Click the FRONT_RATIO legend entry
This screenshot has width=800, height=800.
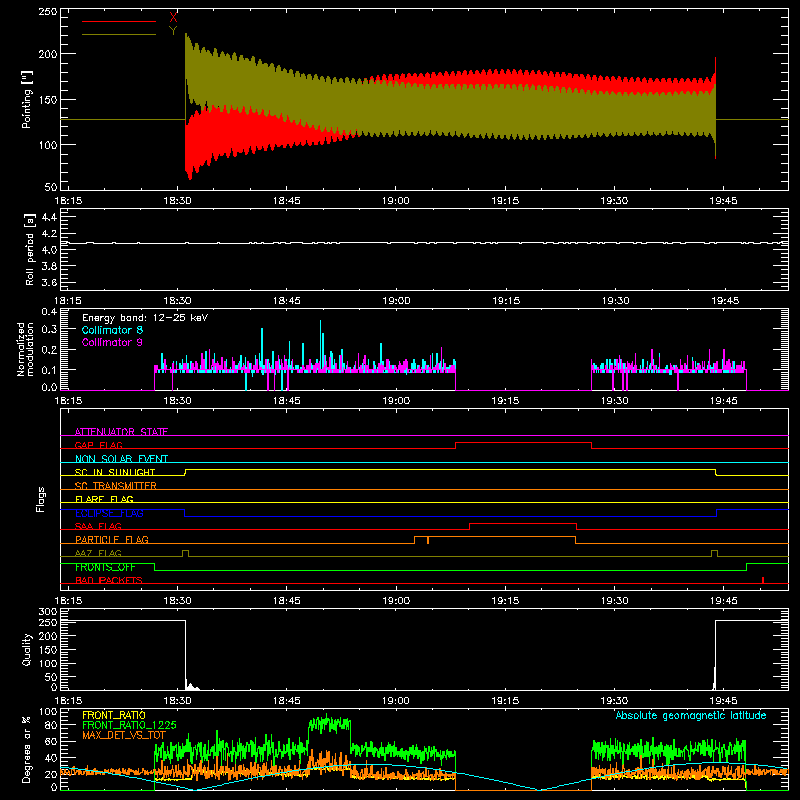tap(114, 715)
